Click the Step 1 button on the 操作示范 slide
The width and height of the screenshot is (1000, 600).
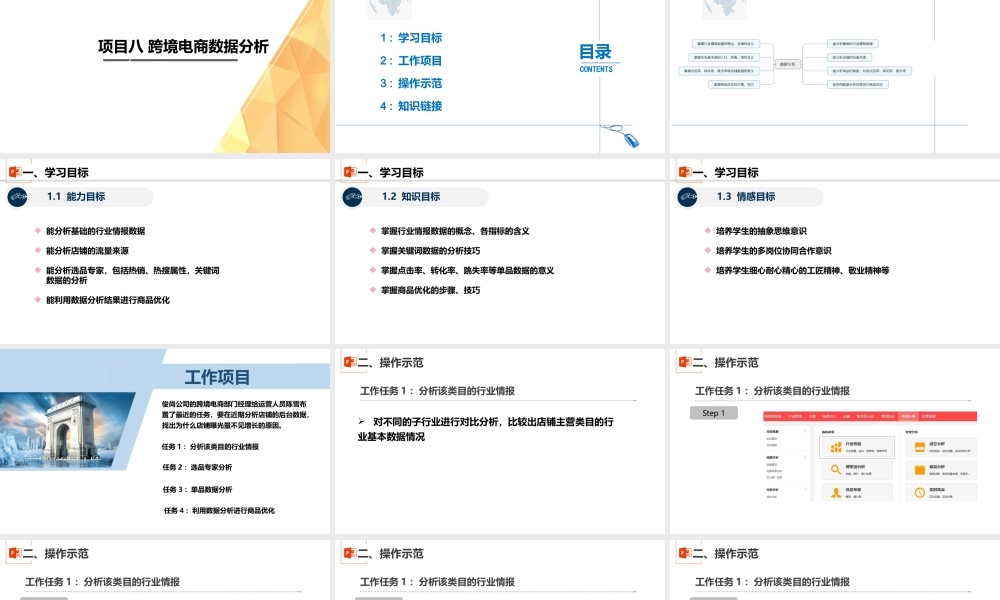tap(713, 414)
